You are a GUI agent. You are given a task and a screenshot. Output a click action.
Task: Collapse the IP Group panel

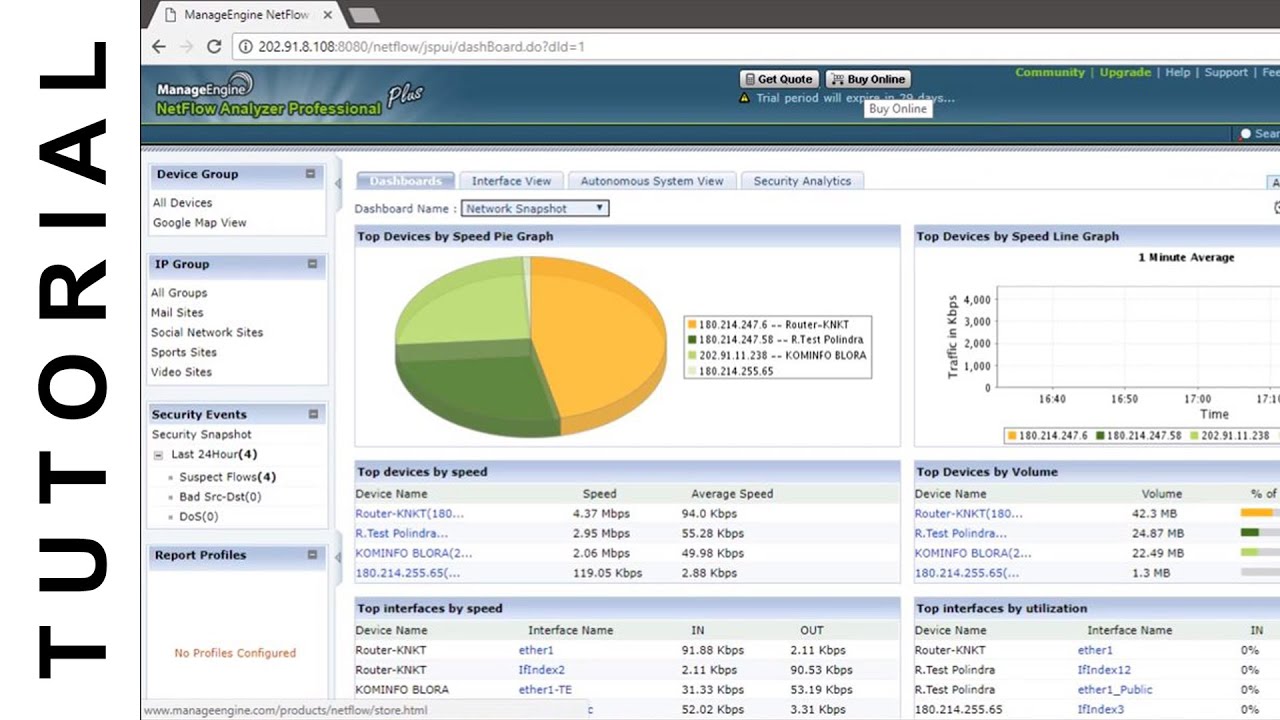point(312,264)
